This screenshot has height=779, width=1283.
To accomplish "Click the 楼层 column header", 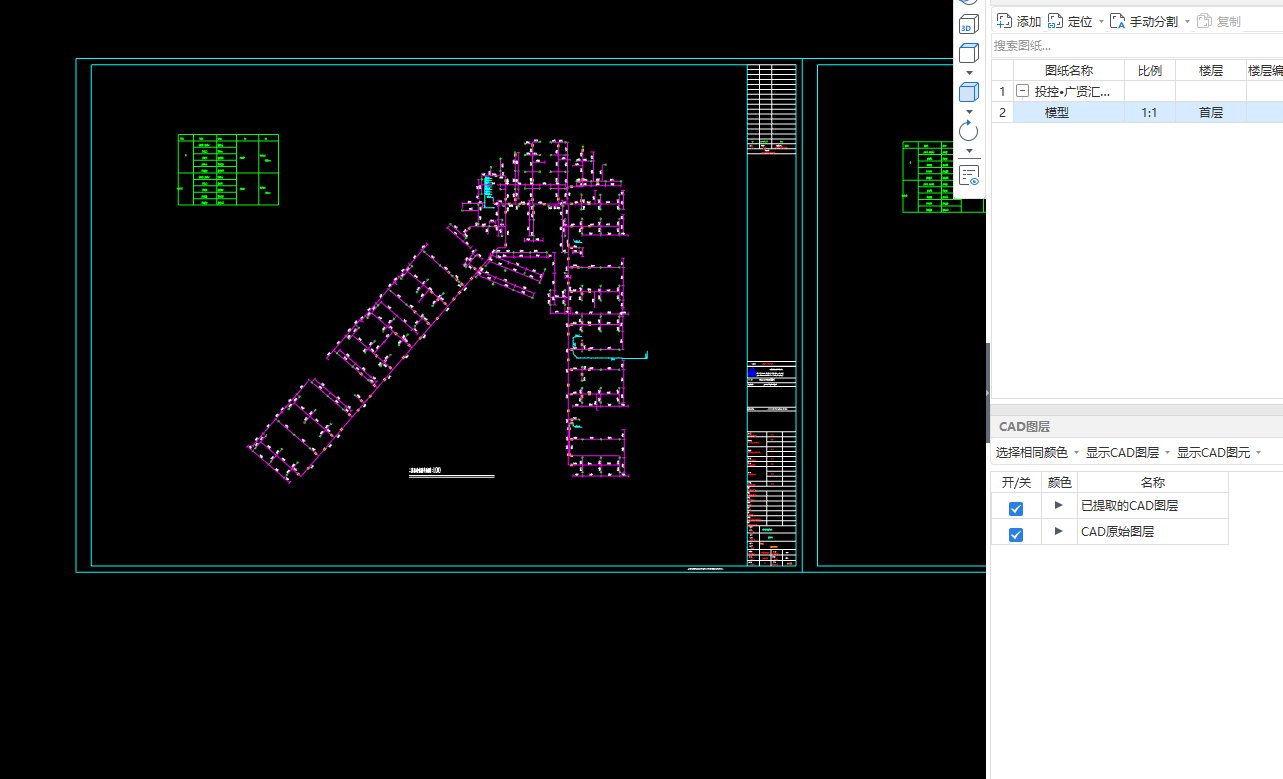I will point(1211,70).
